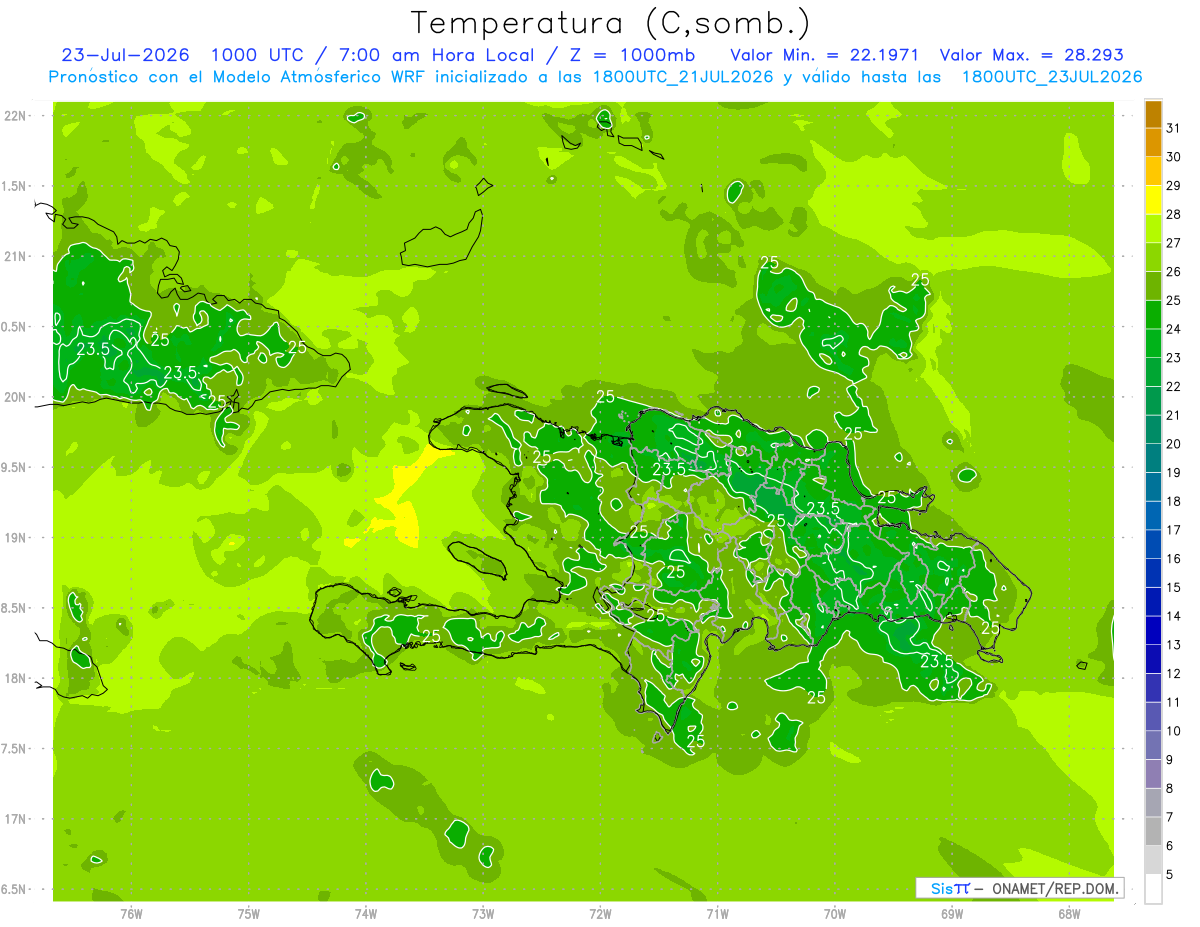Click the 70W longitude label
Screen dimensions: 1200x927
coord(835,914)
